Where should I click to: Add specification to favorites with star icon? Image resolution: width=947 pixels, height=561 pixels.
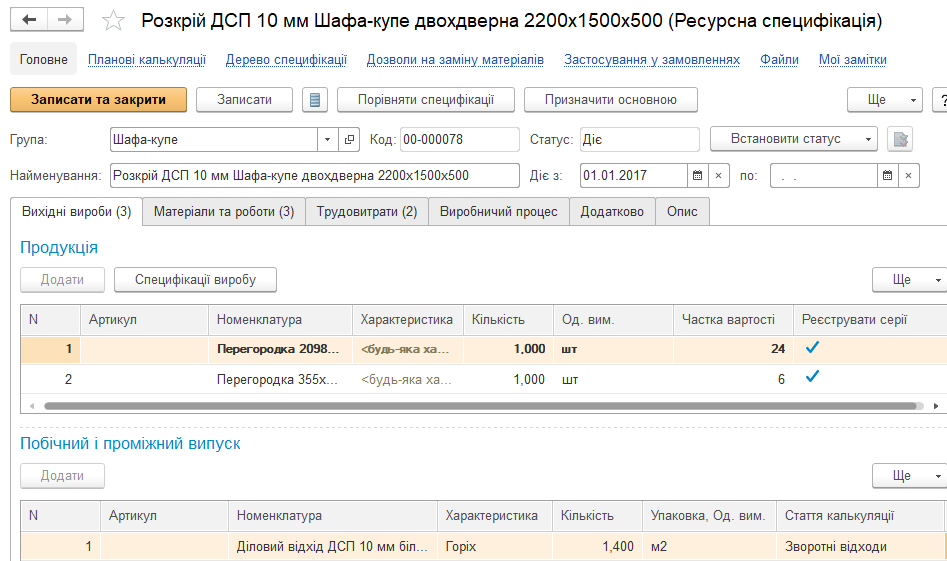[x=114, y=21]
